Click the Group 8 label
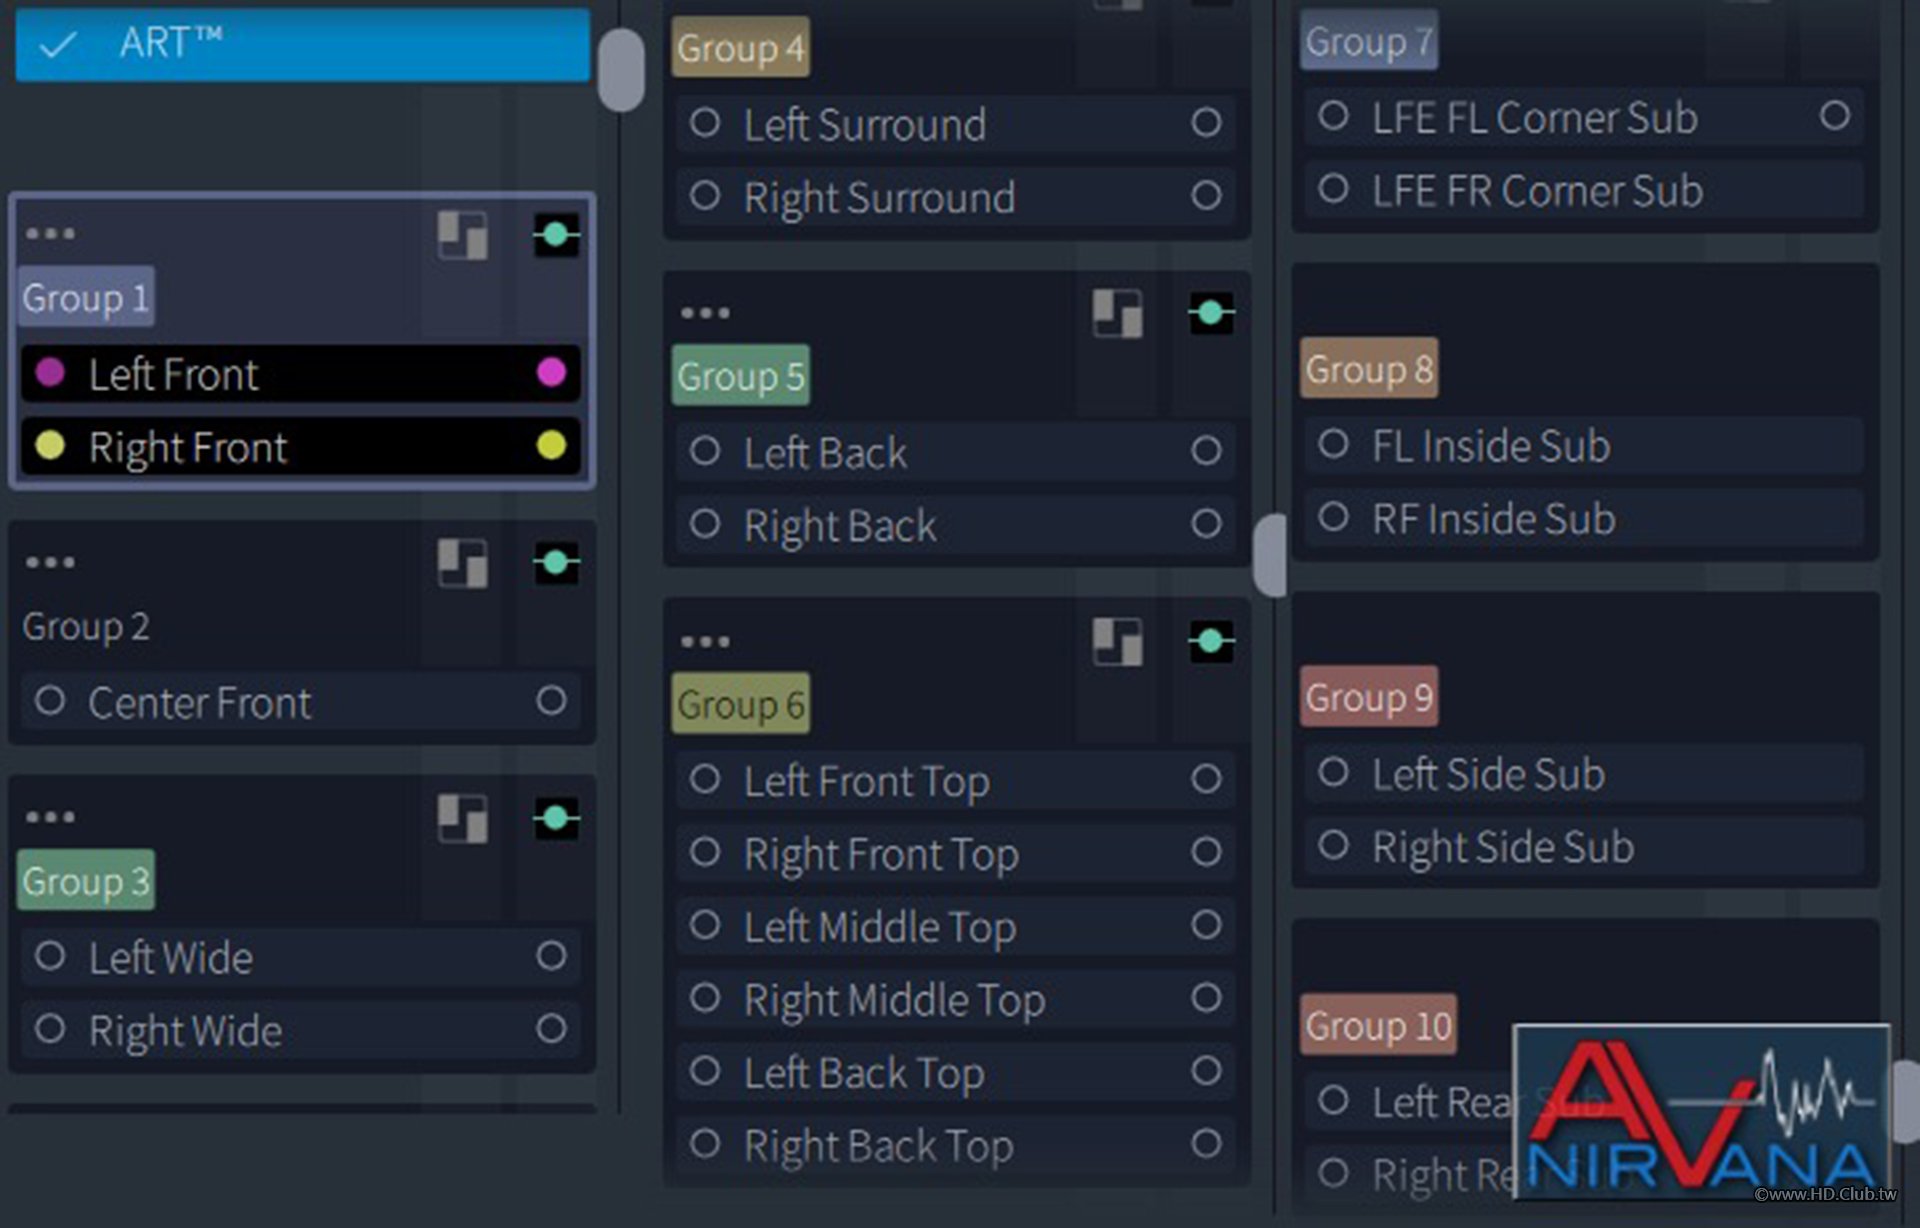 (x=1368, y=369)
